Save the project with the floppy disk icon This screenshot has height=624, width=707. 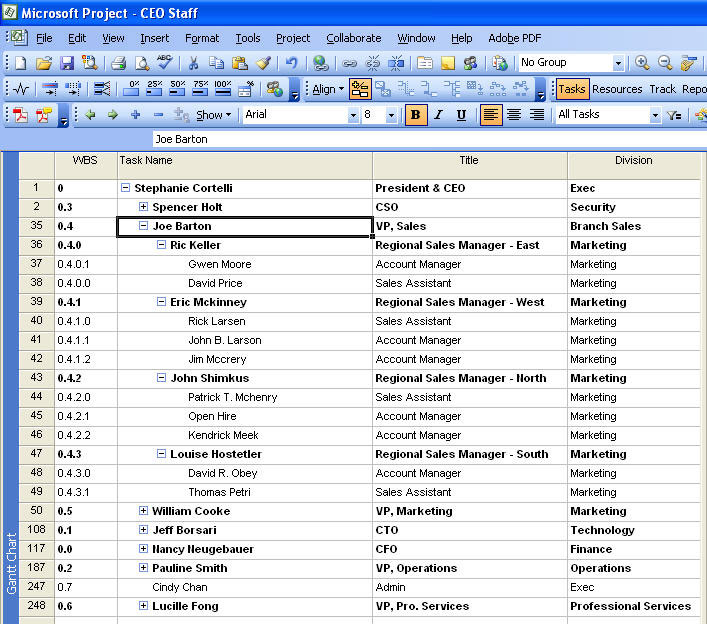pos(67,63)
